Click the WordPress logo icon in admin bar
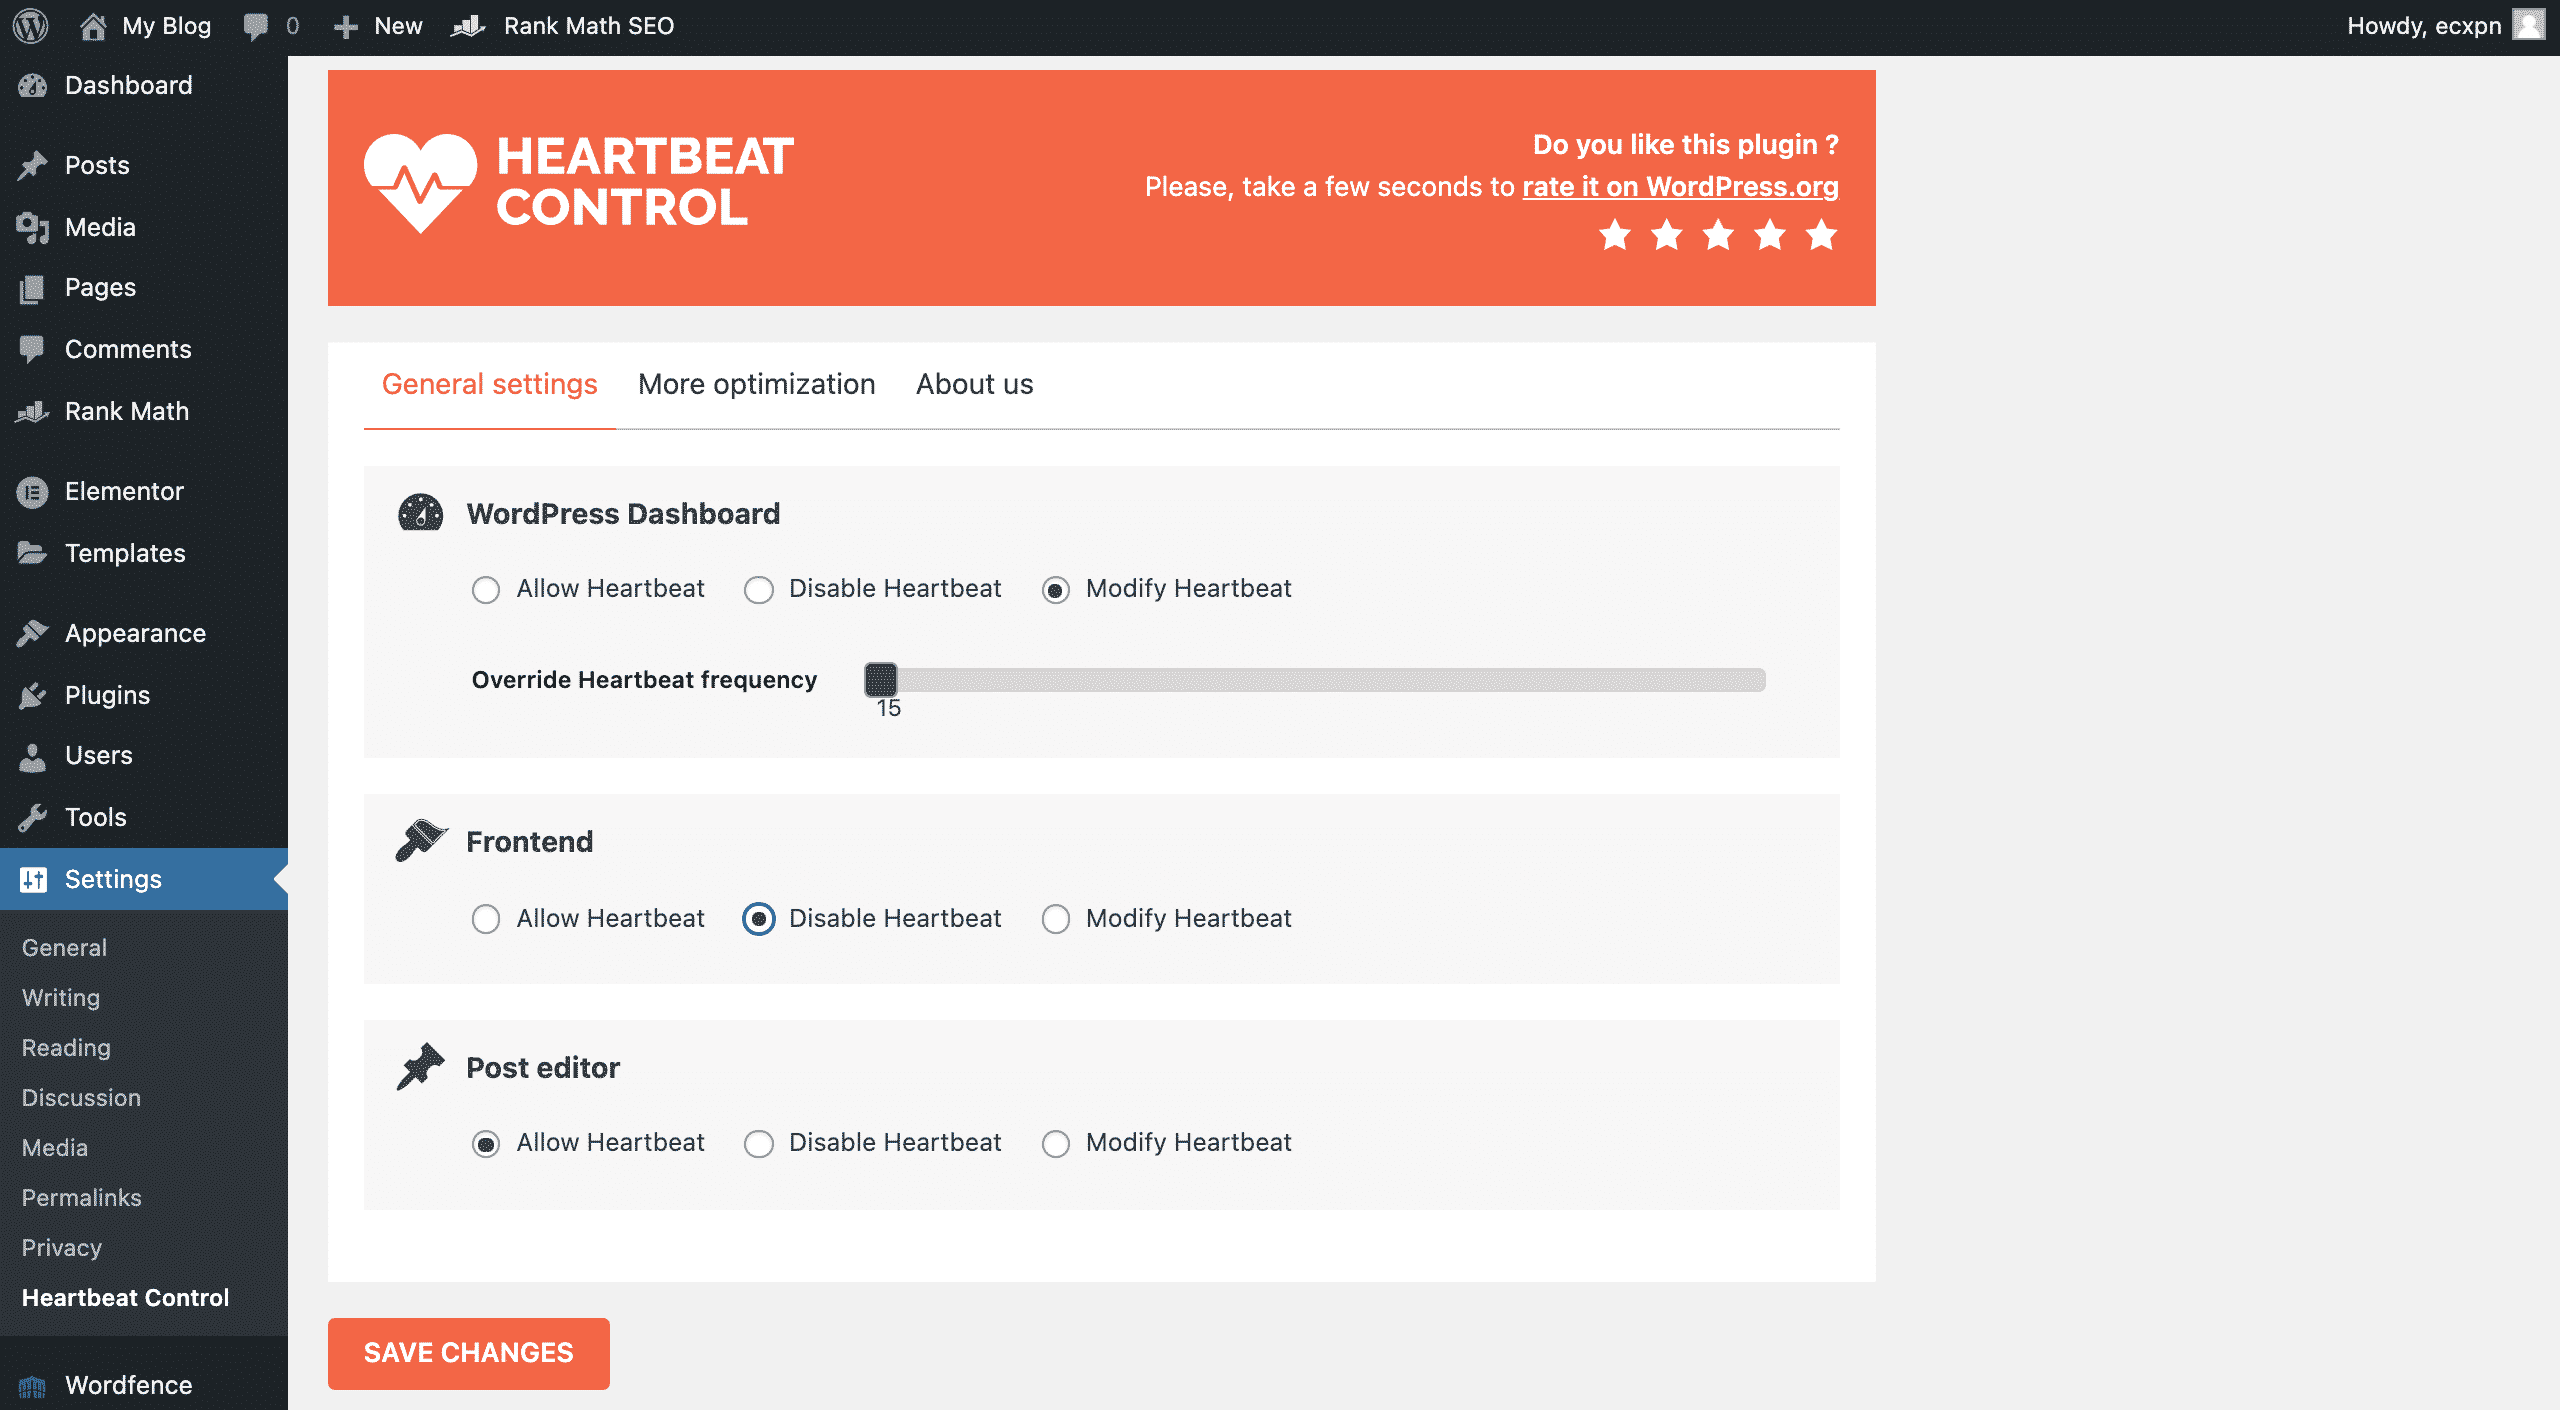 30,26
